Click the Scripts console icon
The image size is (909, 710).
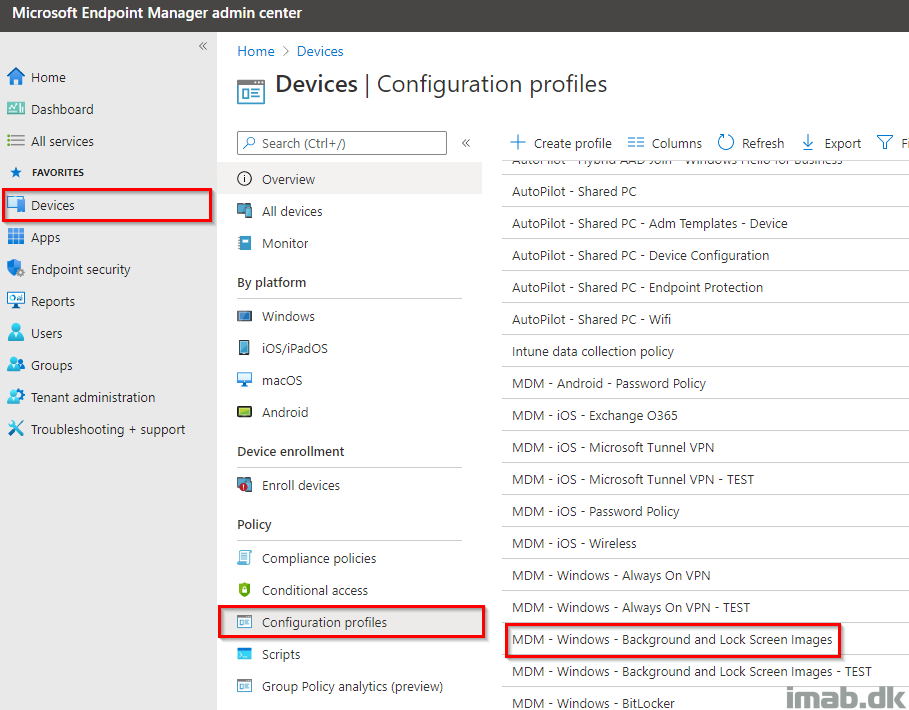245,654
